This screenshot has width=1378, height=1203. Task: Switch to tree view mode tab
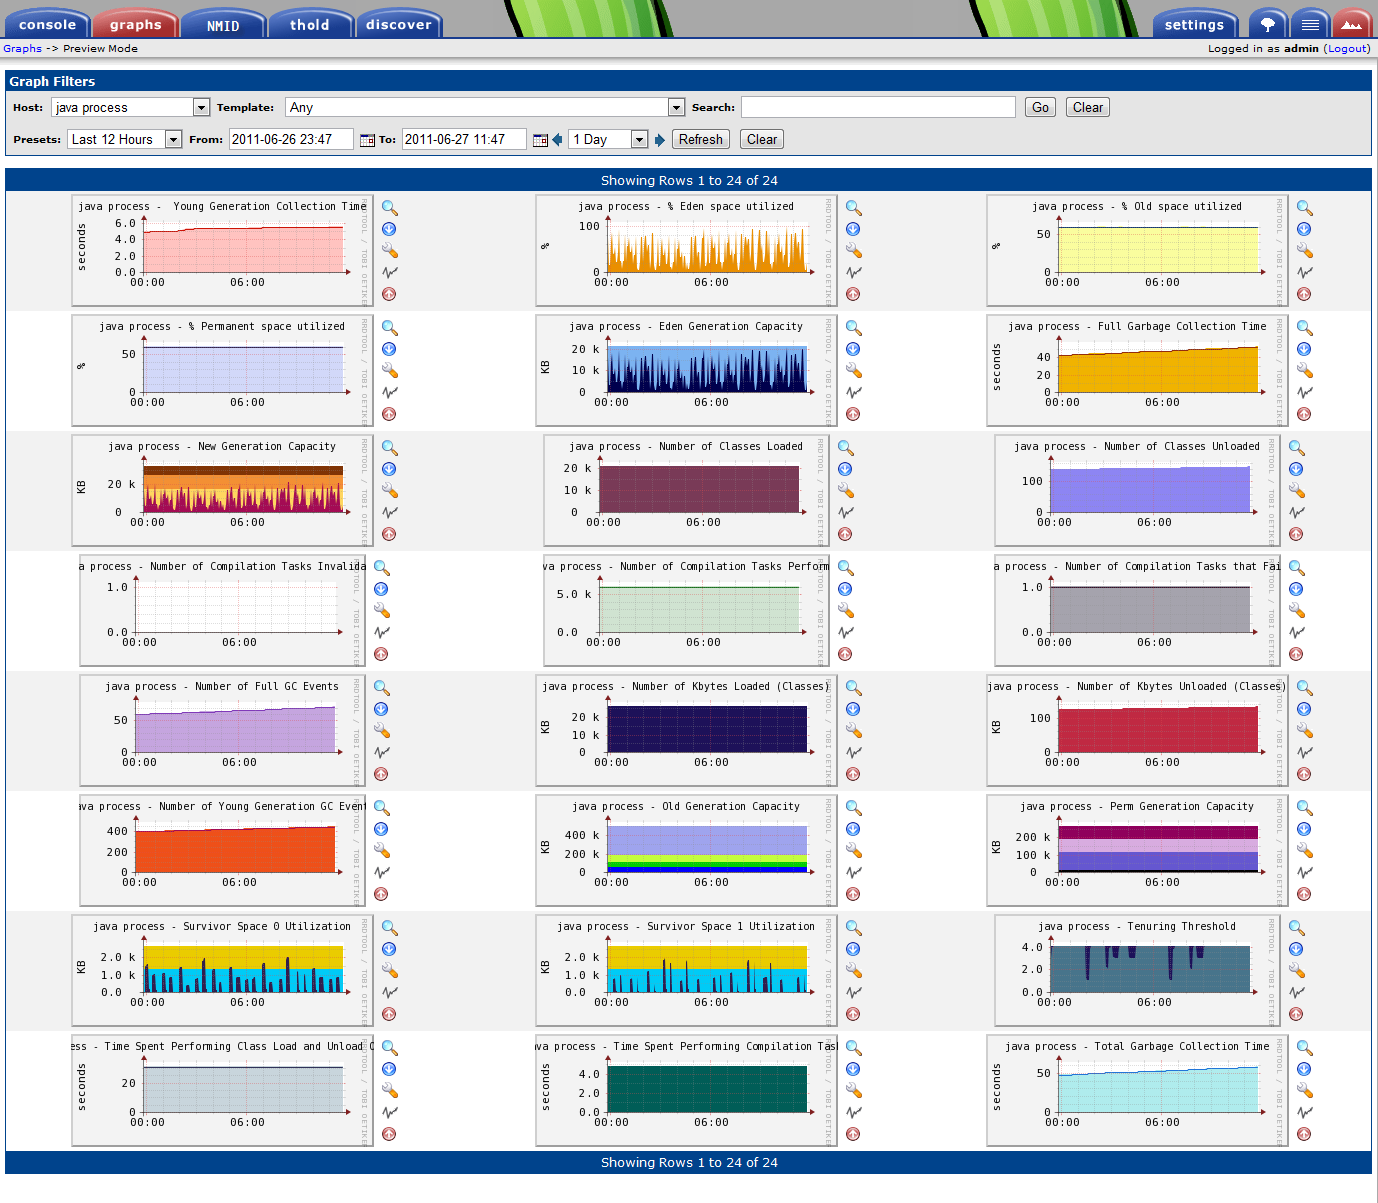[1268, 24]
